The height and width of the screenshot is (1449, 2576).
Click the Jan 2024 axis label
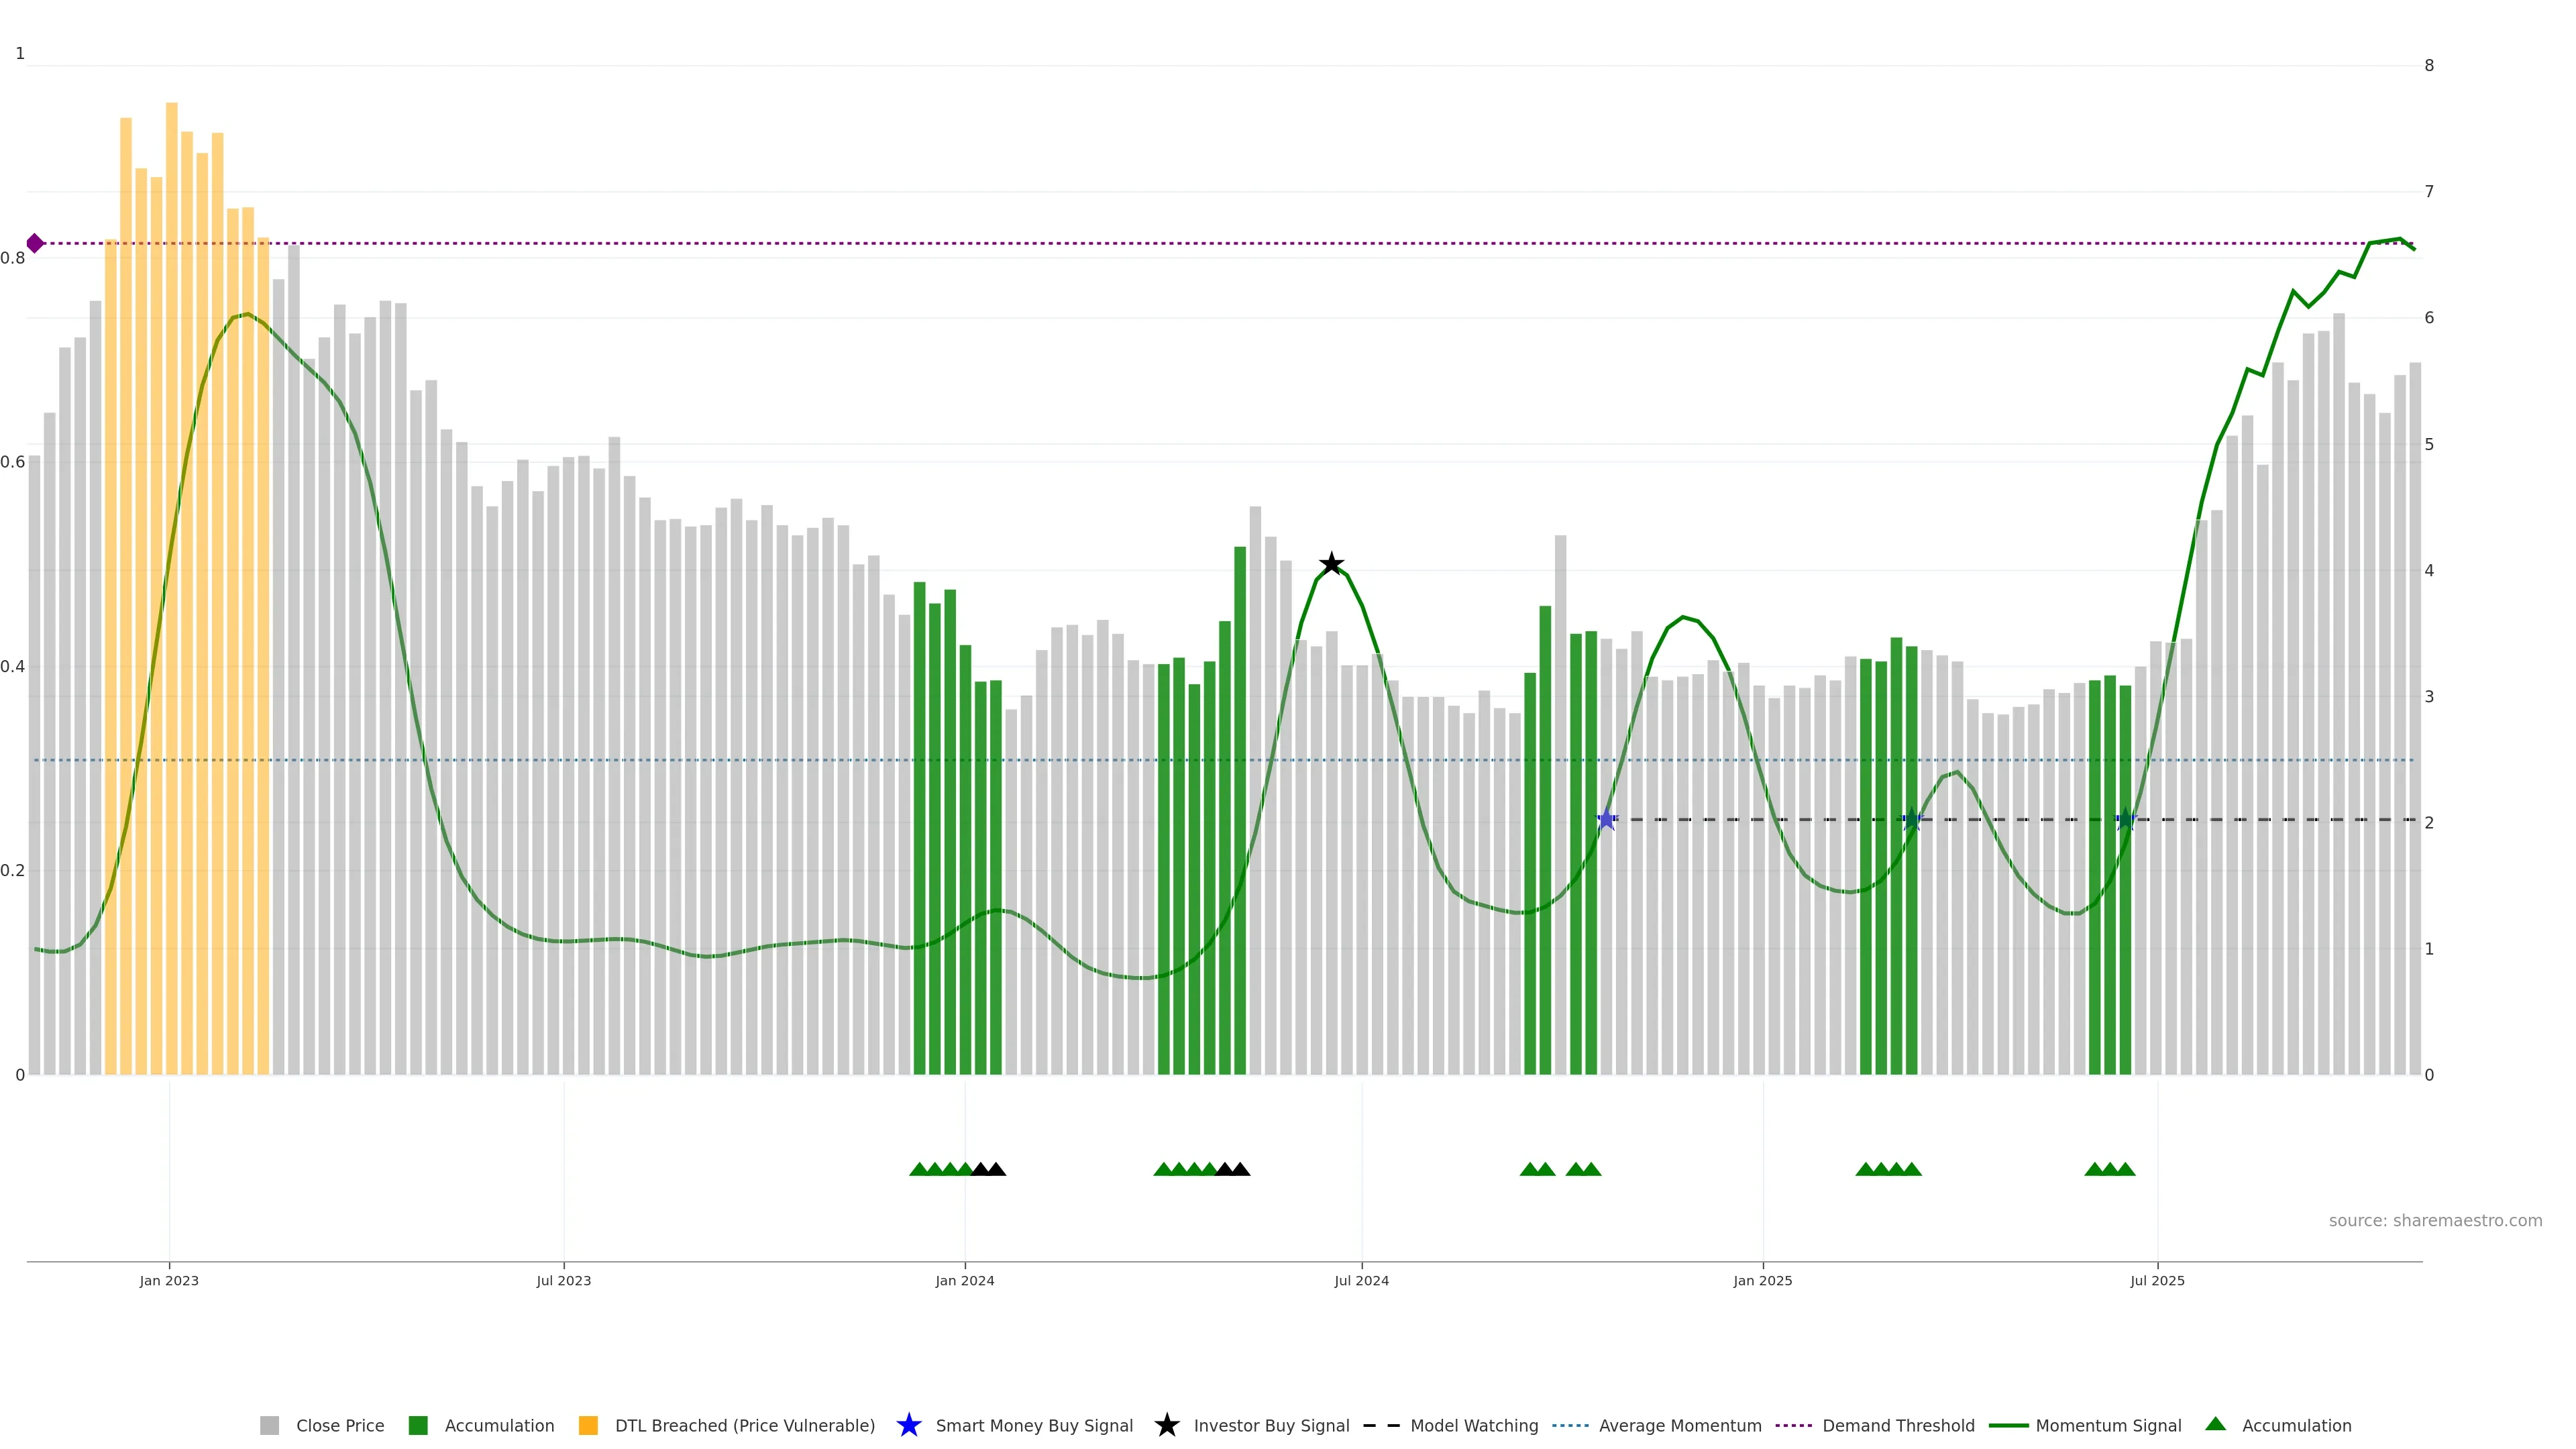click(x=964, y=1281)
